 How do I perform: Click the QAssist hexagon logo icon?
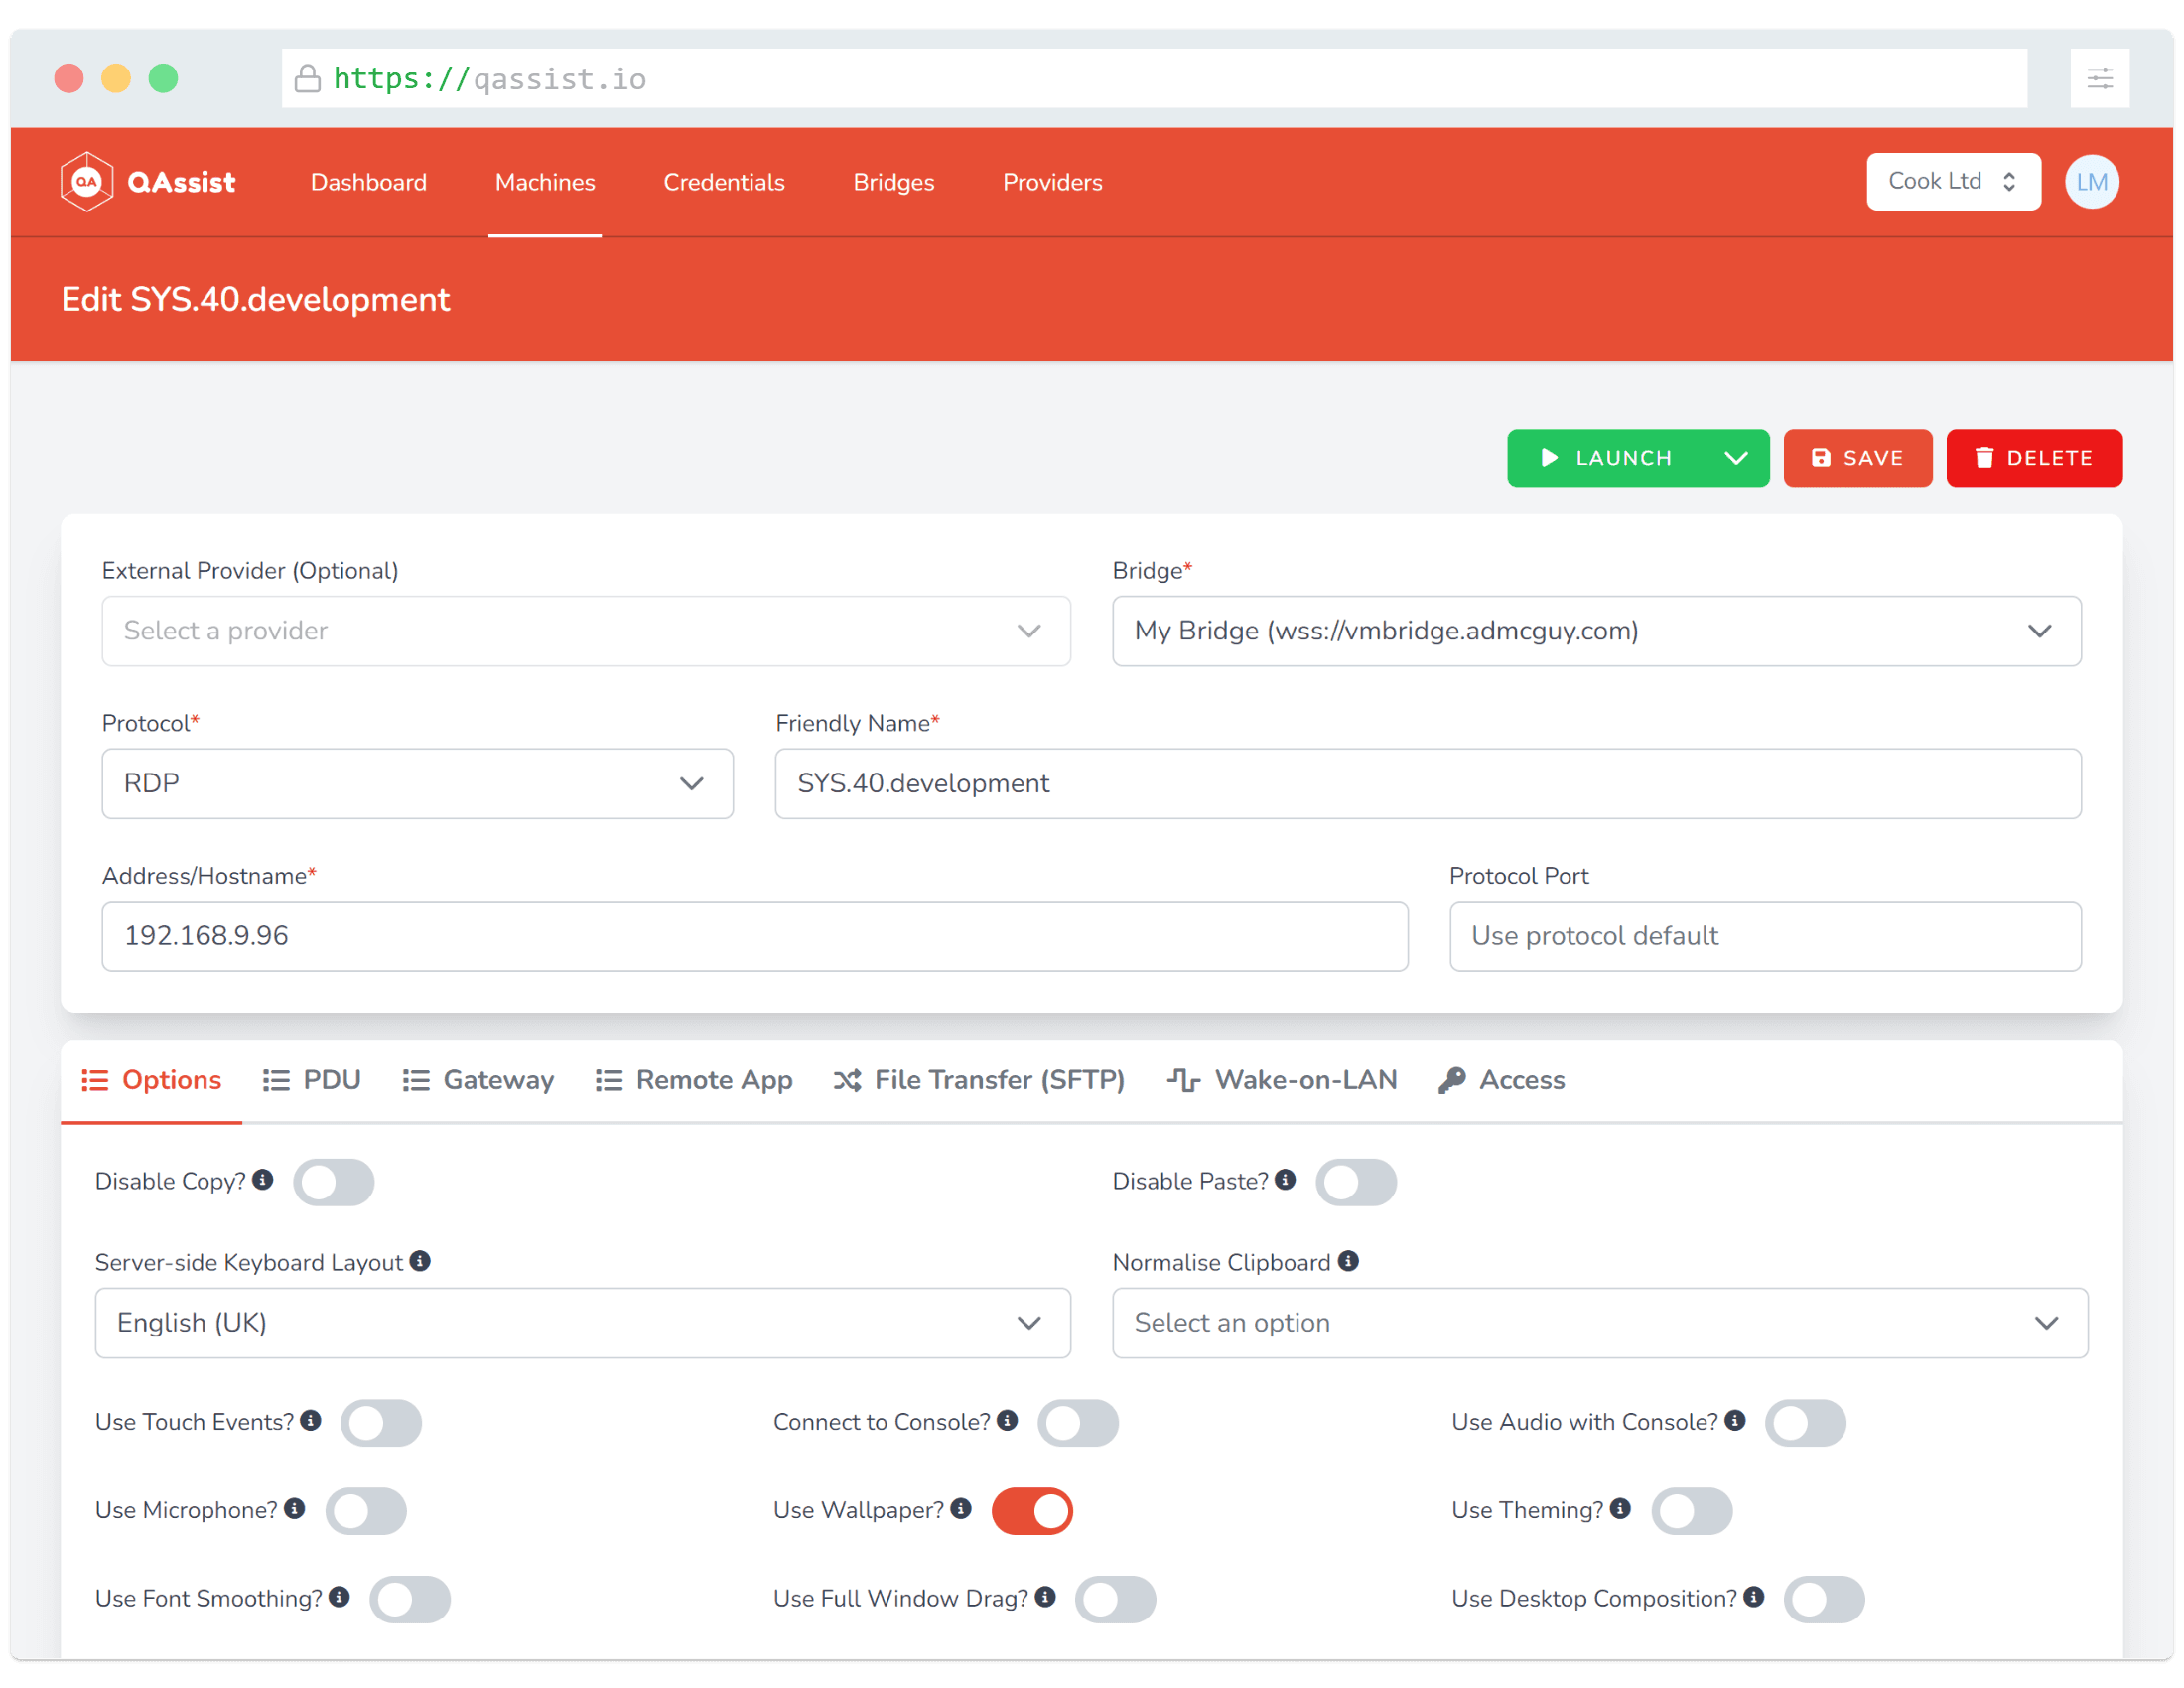pos(87,181)
